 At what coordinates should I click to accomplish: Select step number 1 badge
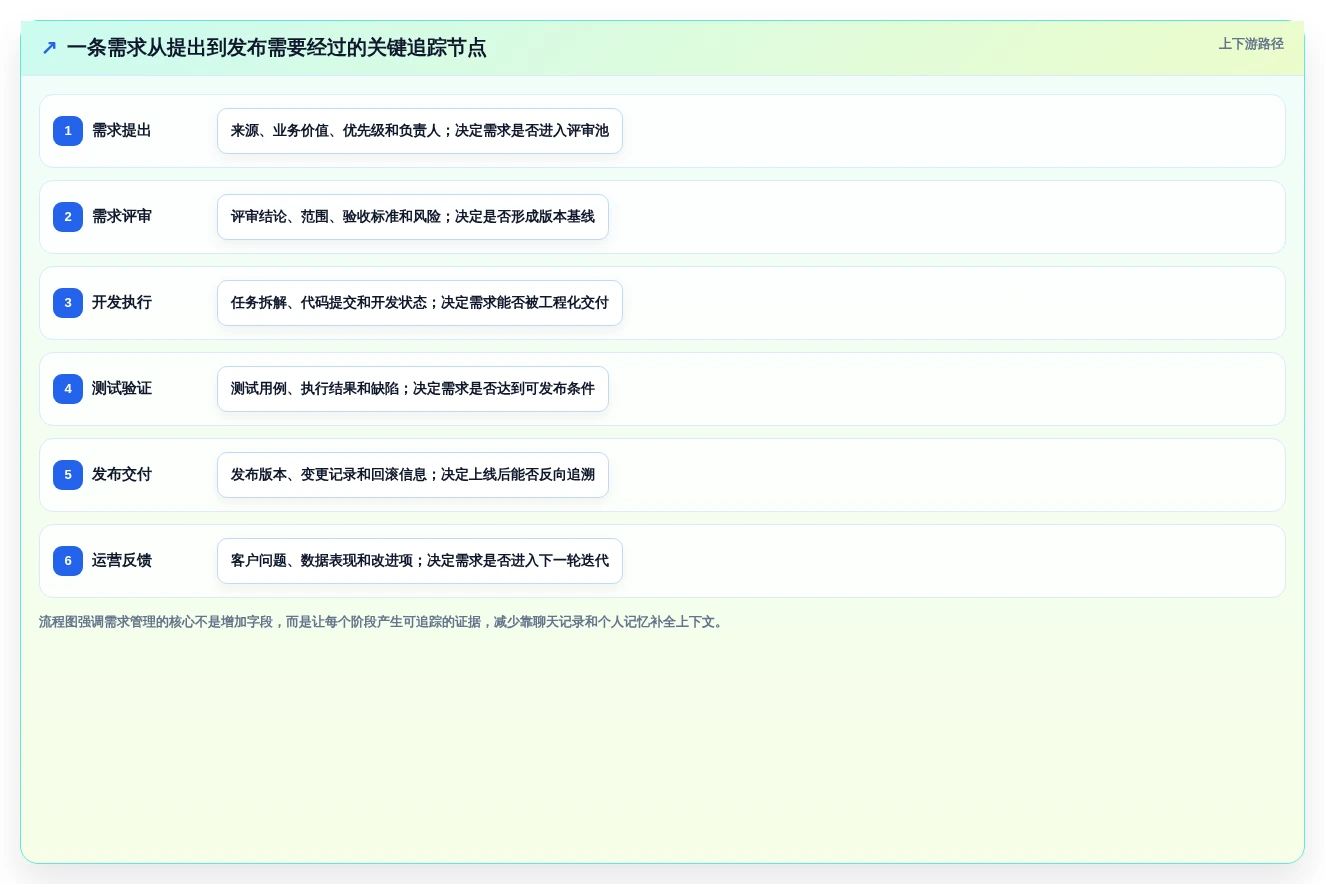tap(68, 131)
